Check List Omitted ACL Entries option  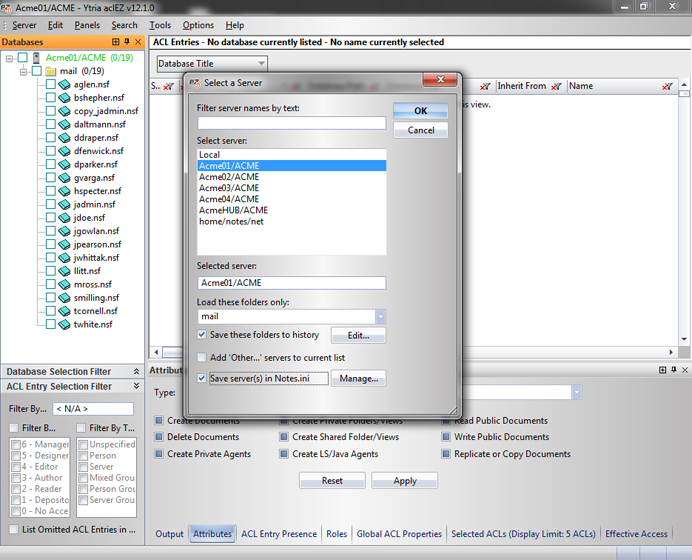click(x=14, y=529)
